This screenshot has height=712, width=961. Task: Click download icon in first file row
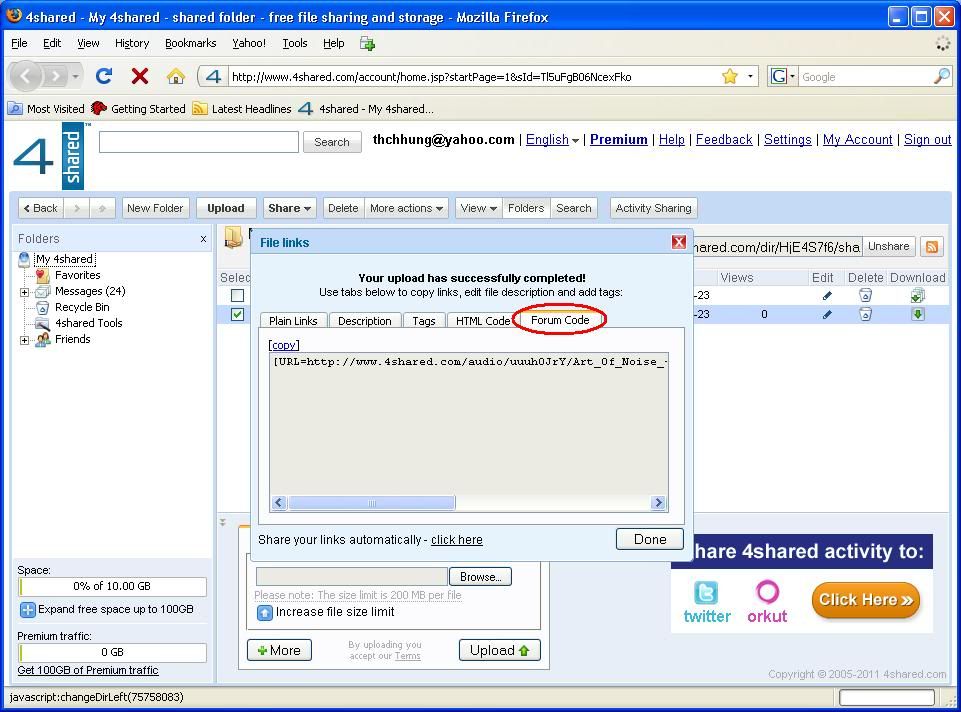(x=917, y=295)
